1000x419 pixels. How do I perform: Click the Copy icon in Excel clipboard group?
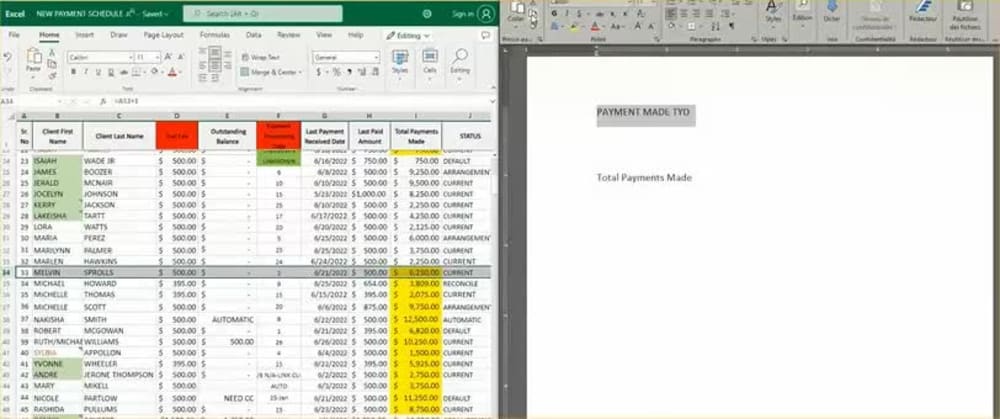tap(52, 64)
